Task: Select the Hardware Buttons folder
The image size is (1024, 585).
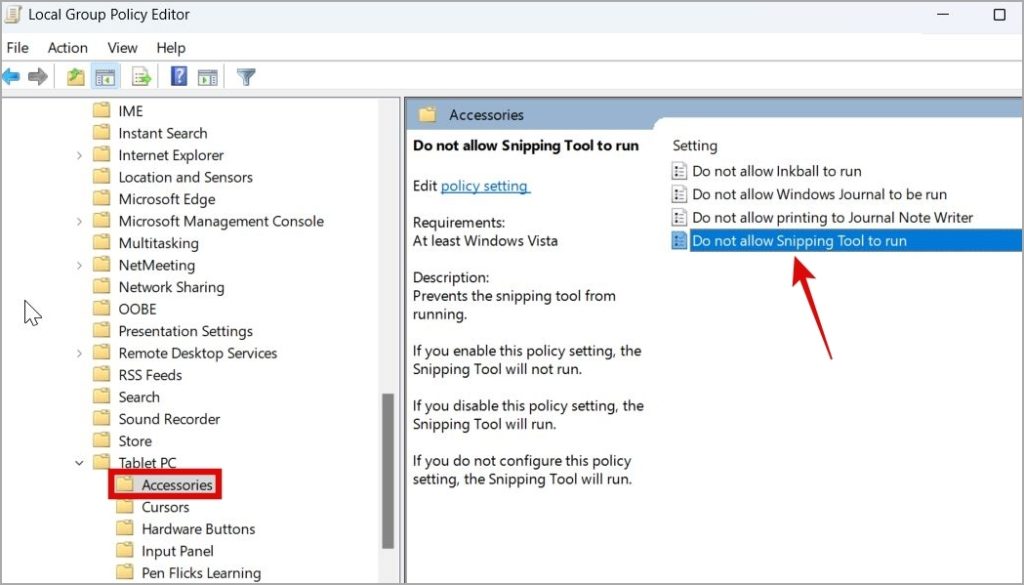Action: pos(199,529)
